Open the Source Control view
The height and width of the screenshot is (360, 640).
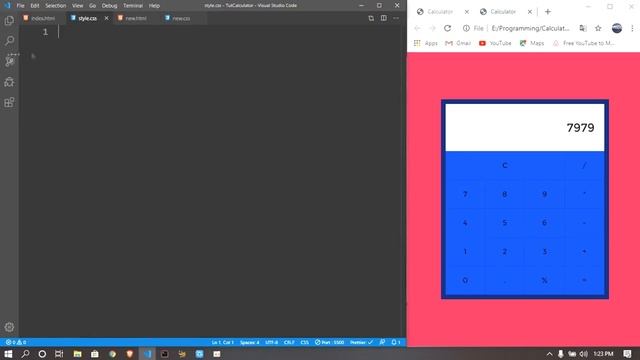(x=9, y=61)
